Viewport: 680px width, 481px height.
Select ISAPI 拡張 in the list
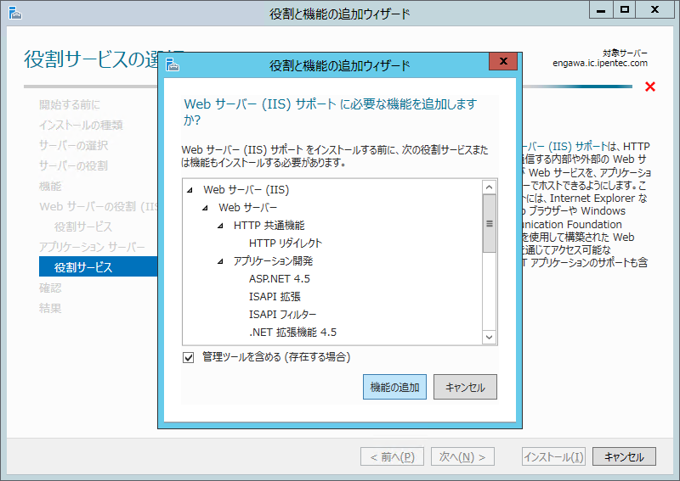275,297
